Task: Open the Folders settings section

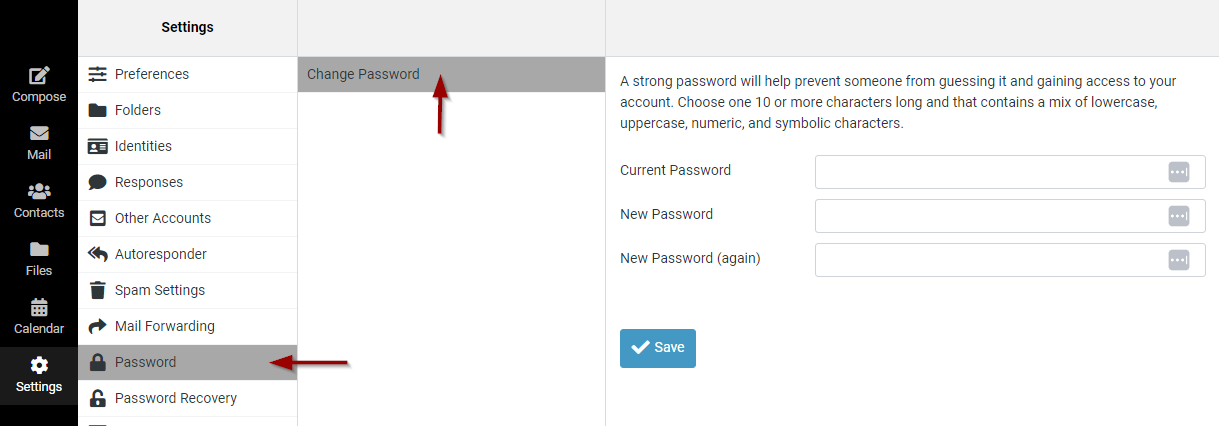Action: pyautogui.click(x=138, y=110)
